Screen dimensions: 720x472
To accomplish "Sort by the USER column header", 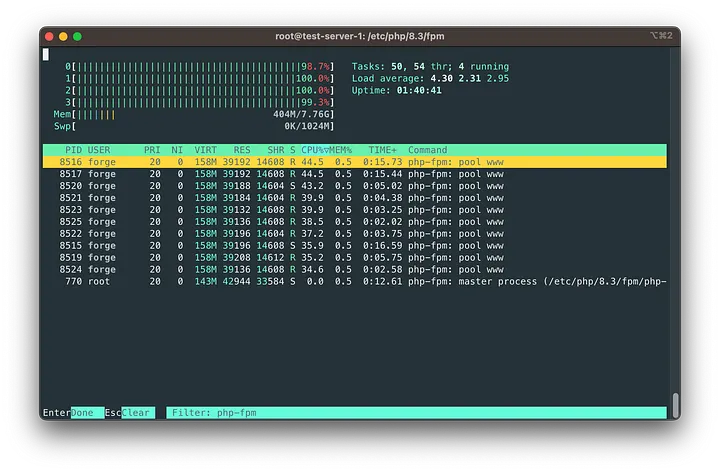I will coord(99,150).
